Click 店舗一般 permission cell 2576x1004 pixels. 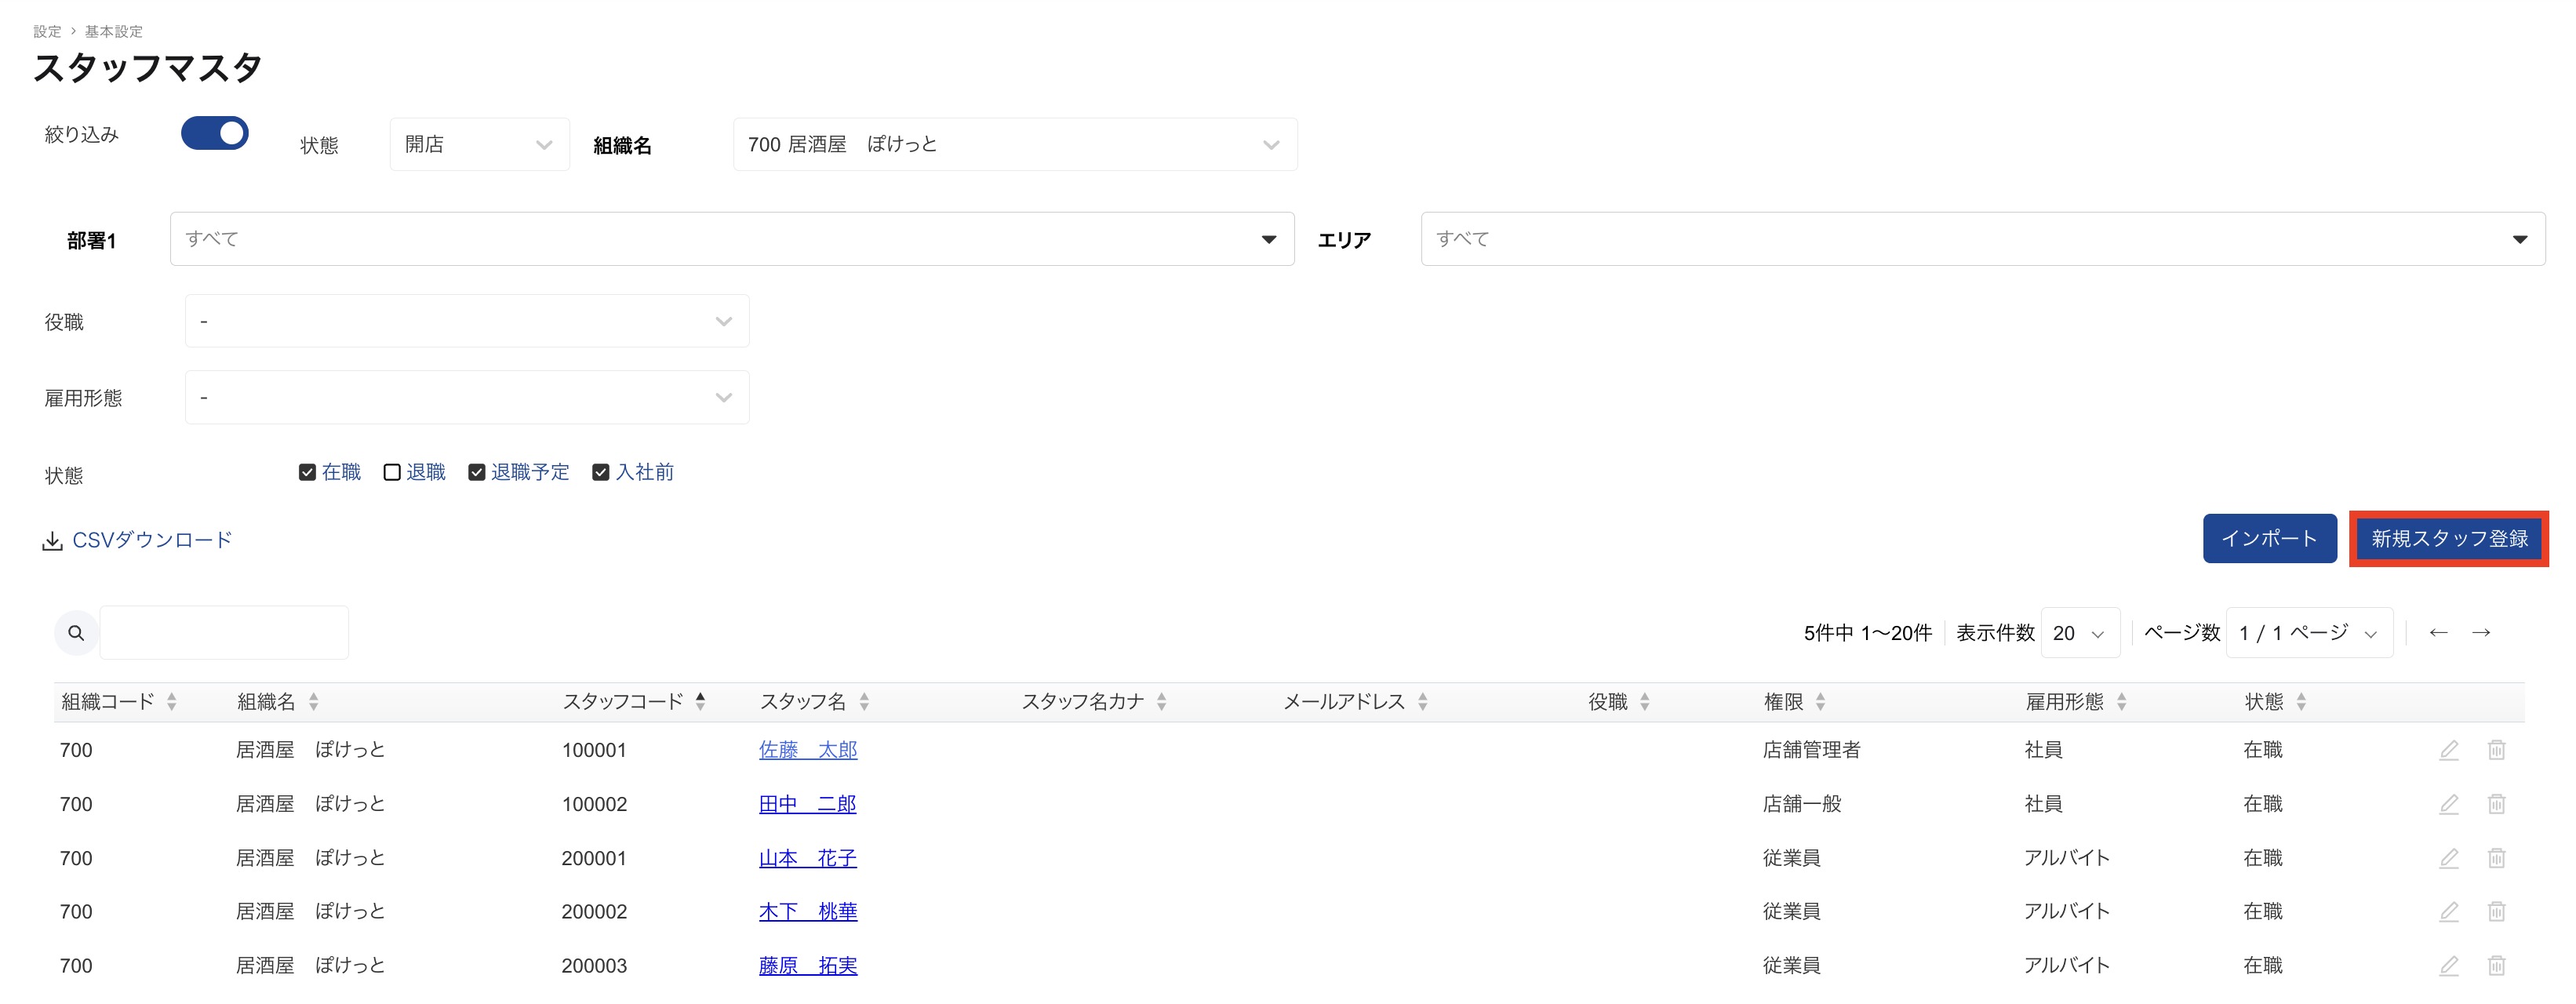1802,804
